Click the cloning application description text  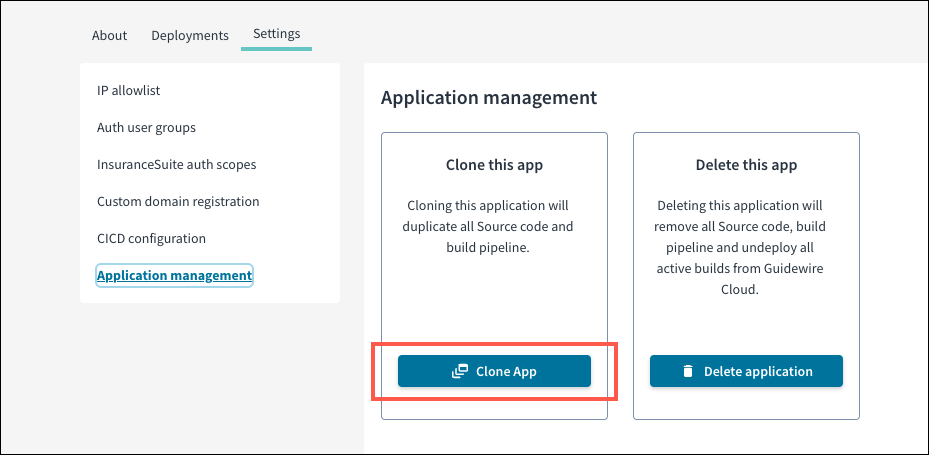(x=488, y=227)
